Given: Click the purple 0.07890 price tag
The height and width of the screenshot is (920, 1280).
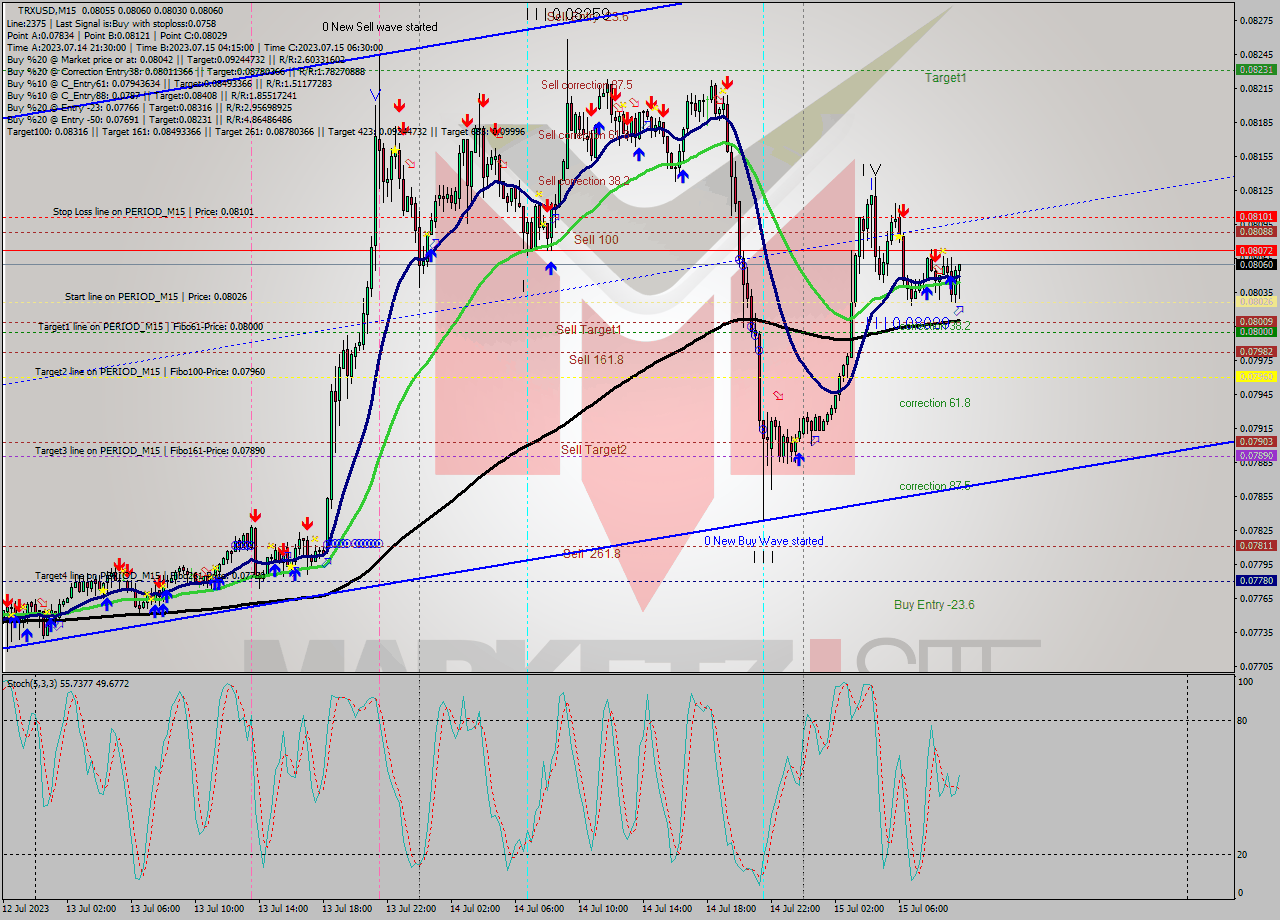Looking at the screenshot, I should pos(1257,455).
